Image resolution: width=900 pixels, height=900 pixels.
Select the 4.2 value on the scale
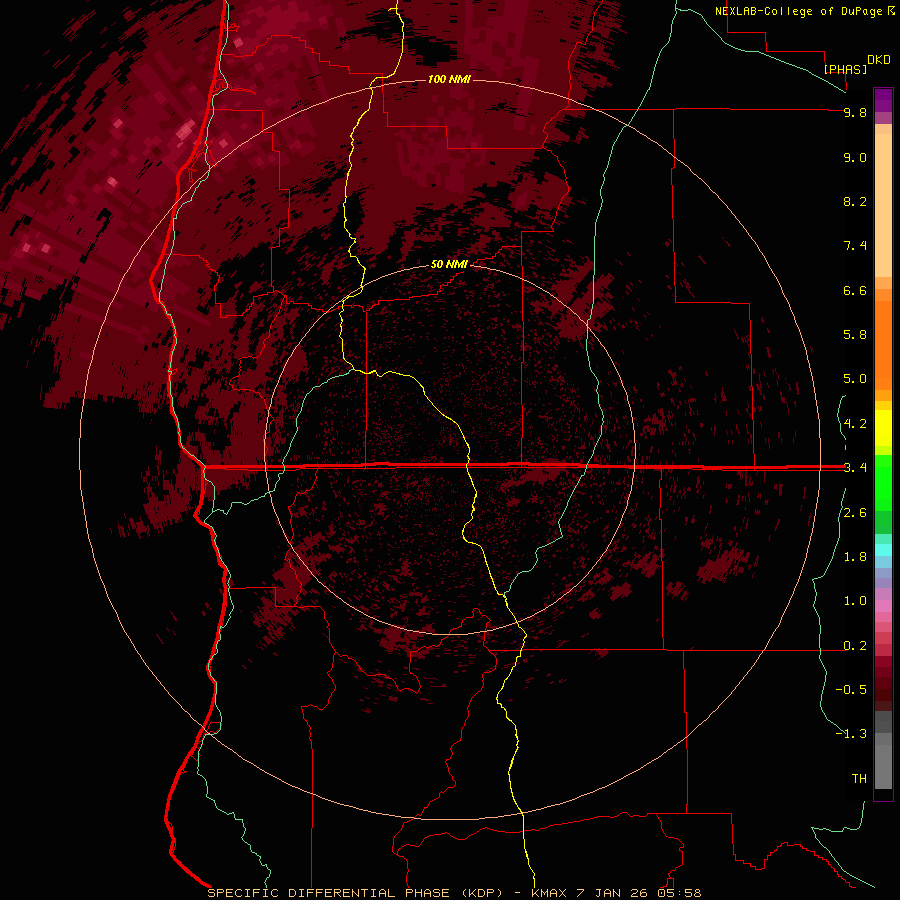(x=855, y=424)
